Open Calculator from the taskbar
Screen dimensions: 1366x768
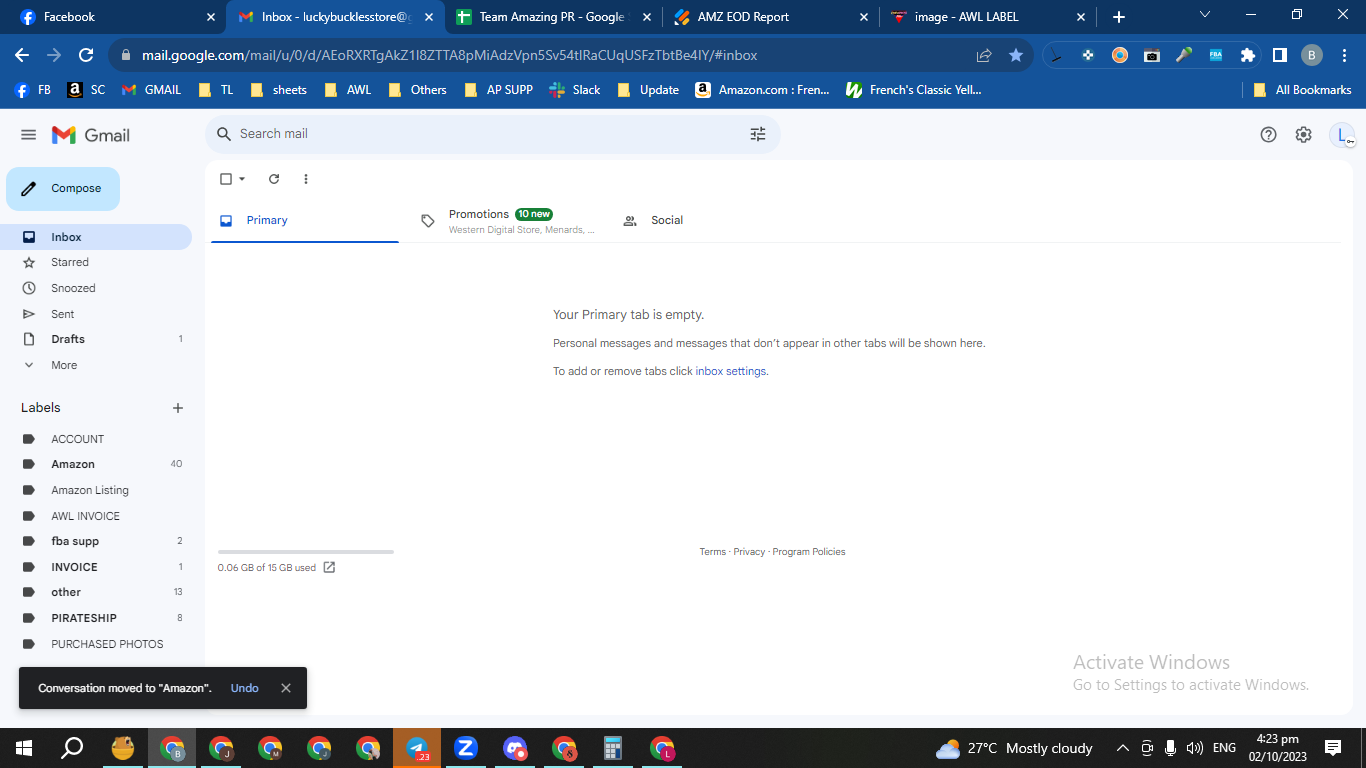pyautogui.click(x=613, y=748)
